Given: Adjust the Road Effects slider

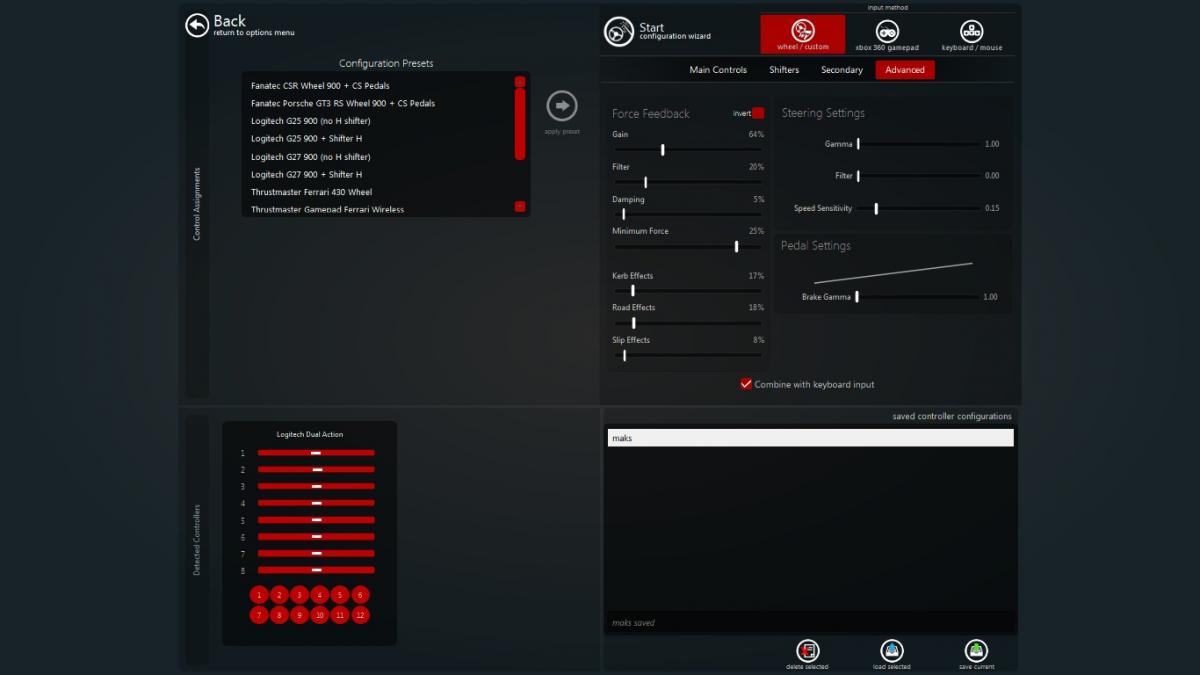Looking at the screenshot, I should 688,323.
